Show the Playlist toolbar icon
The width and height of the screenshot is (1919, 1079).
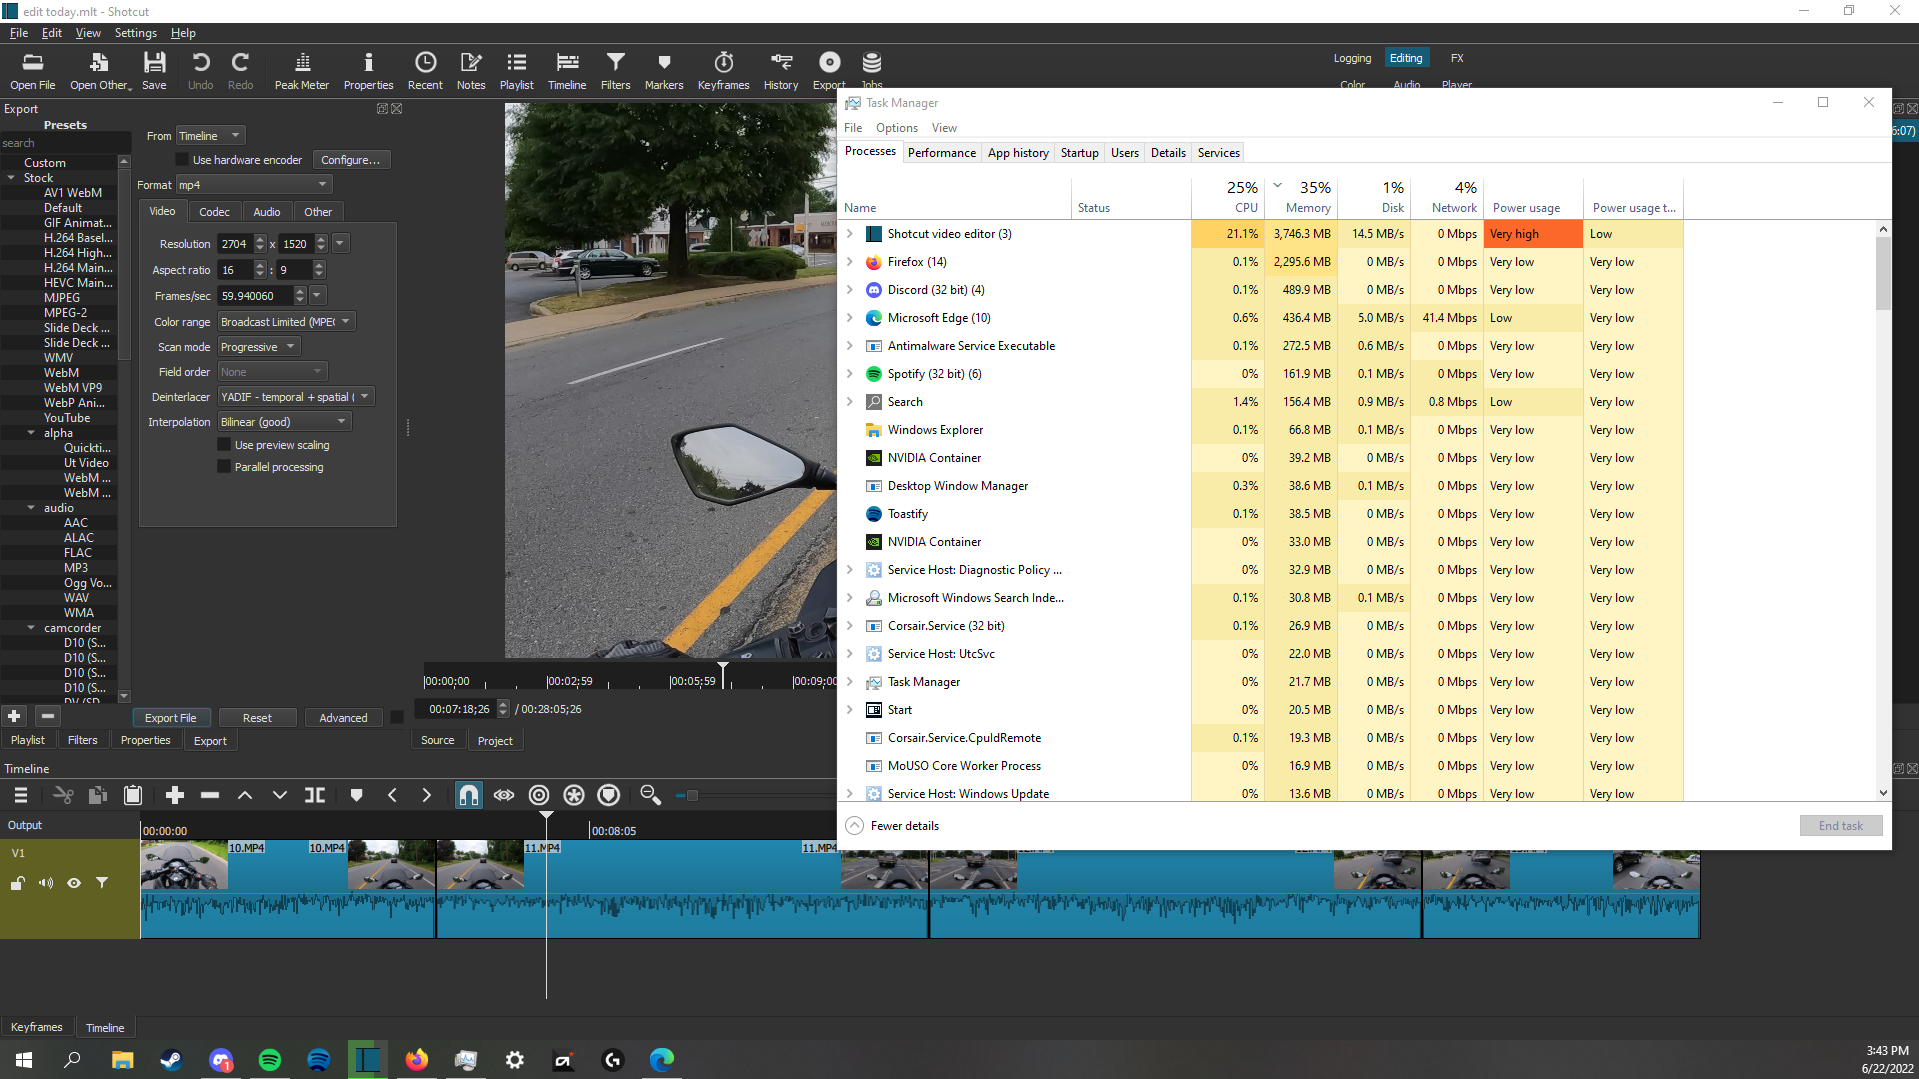point(516,71)
